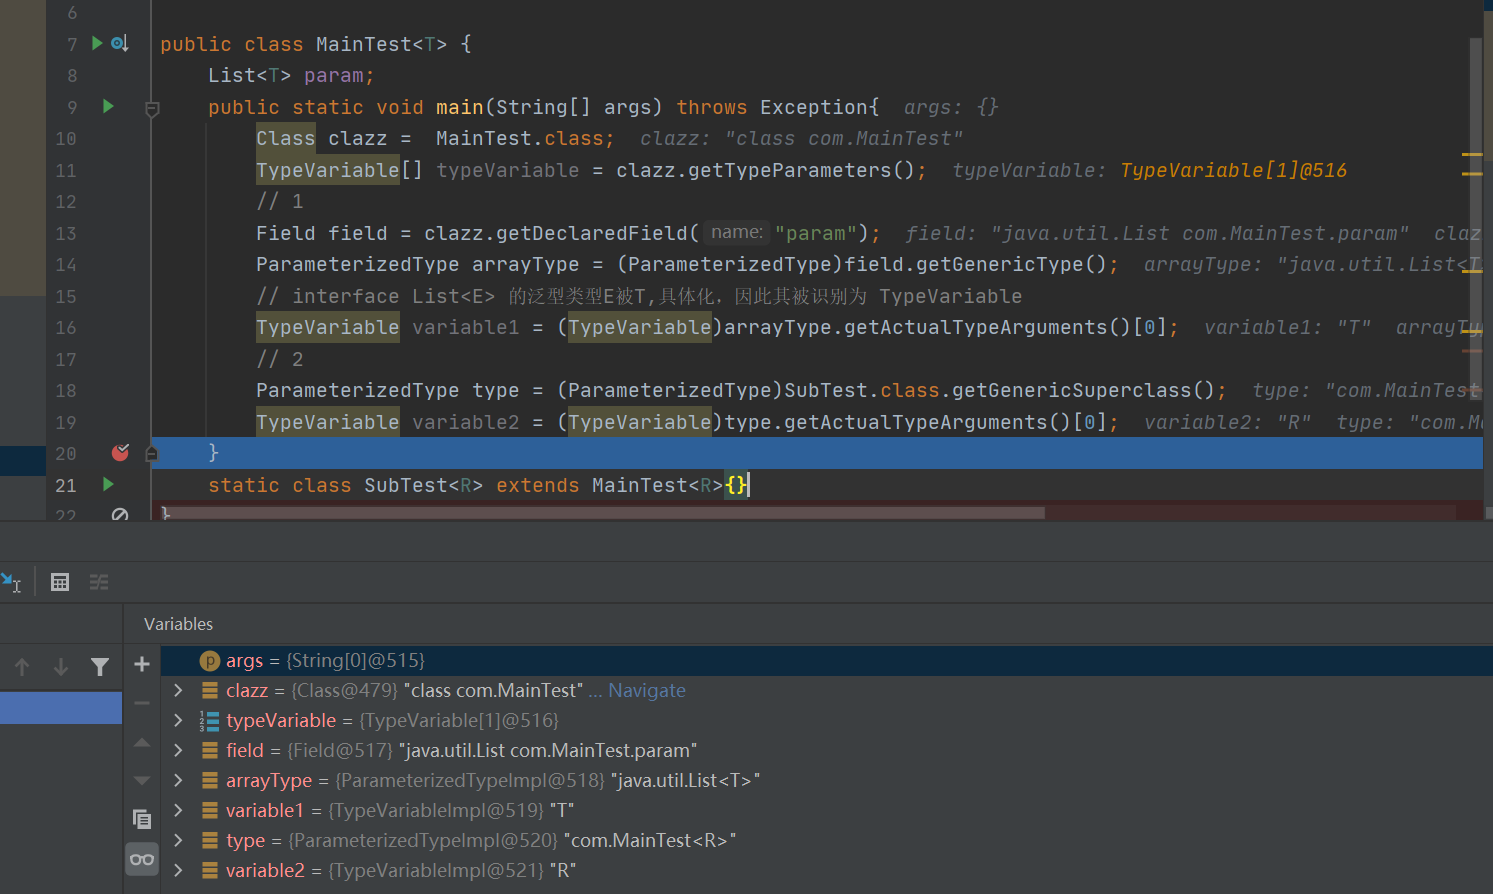Collapse the main method fold marker on line 9
Image resolution: width=1493 pixels, height=894 pixels.
152,108
